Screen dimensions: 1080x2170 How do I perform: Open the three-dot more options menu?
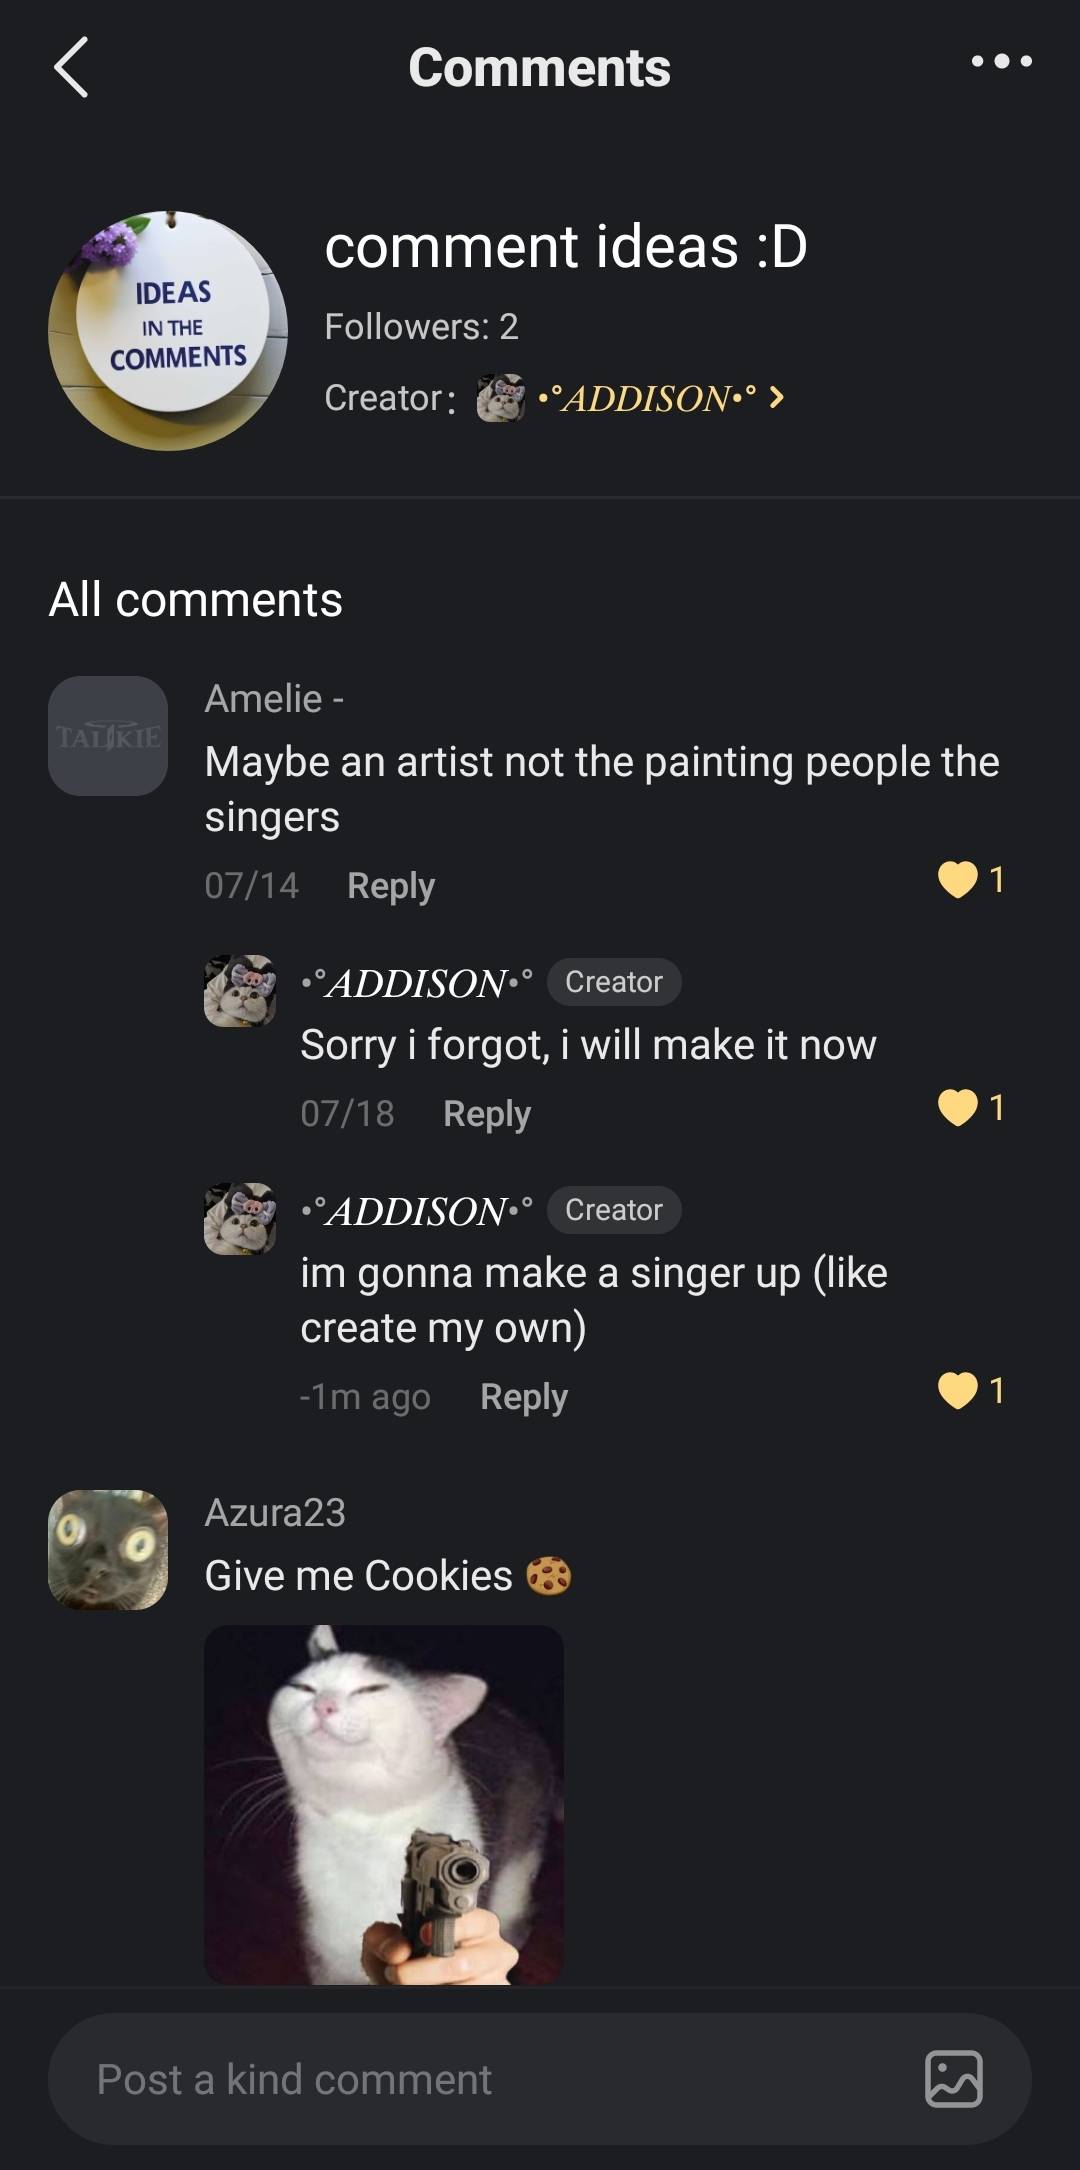[1001, 62]
